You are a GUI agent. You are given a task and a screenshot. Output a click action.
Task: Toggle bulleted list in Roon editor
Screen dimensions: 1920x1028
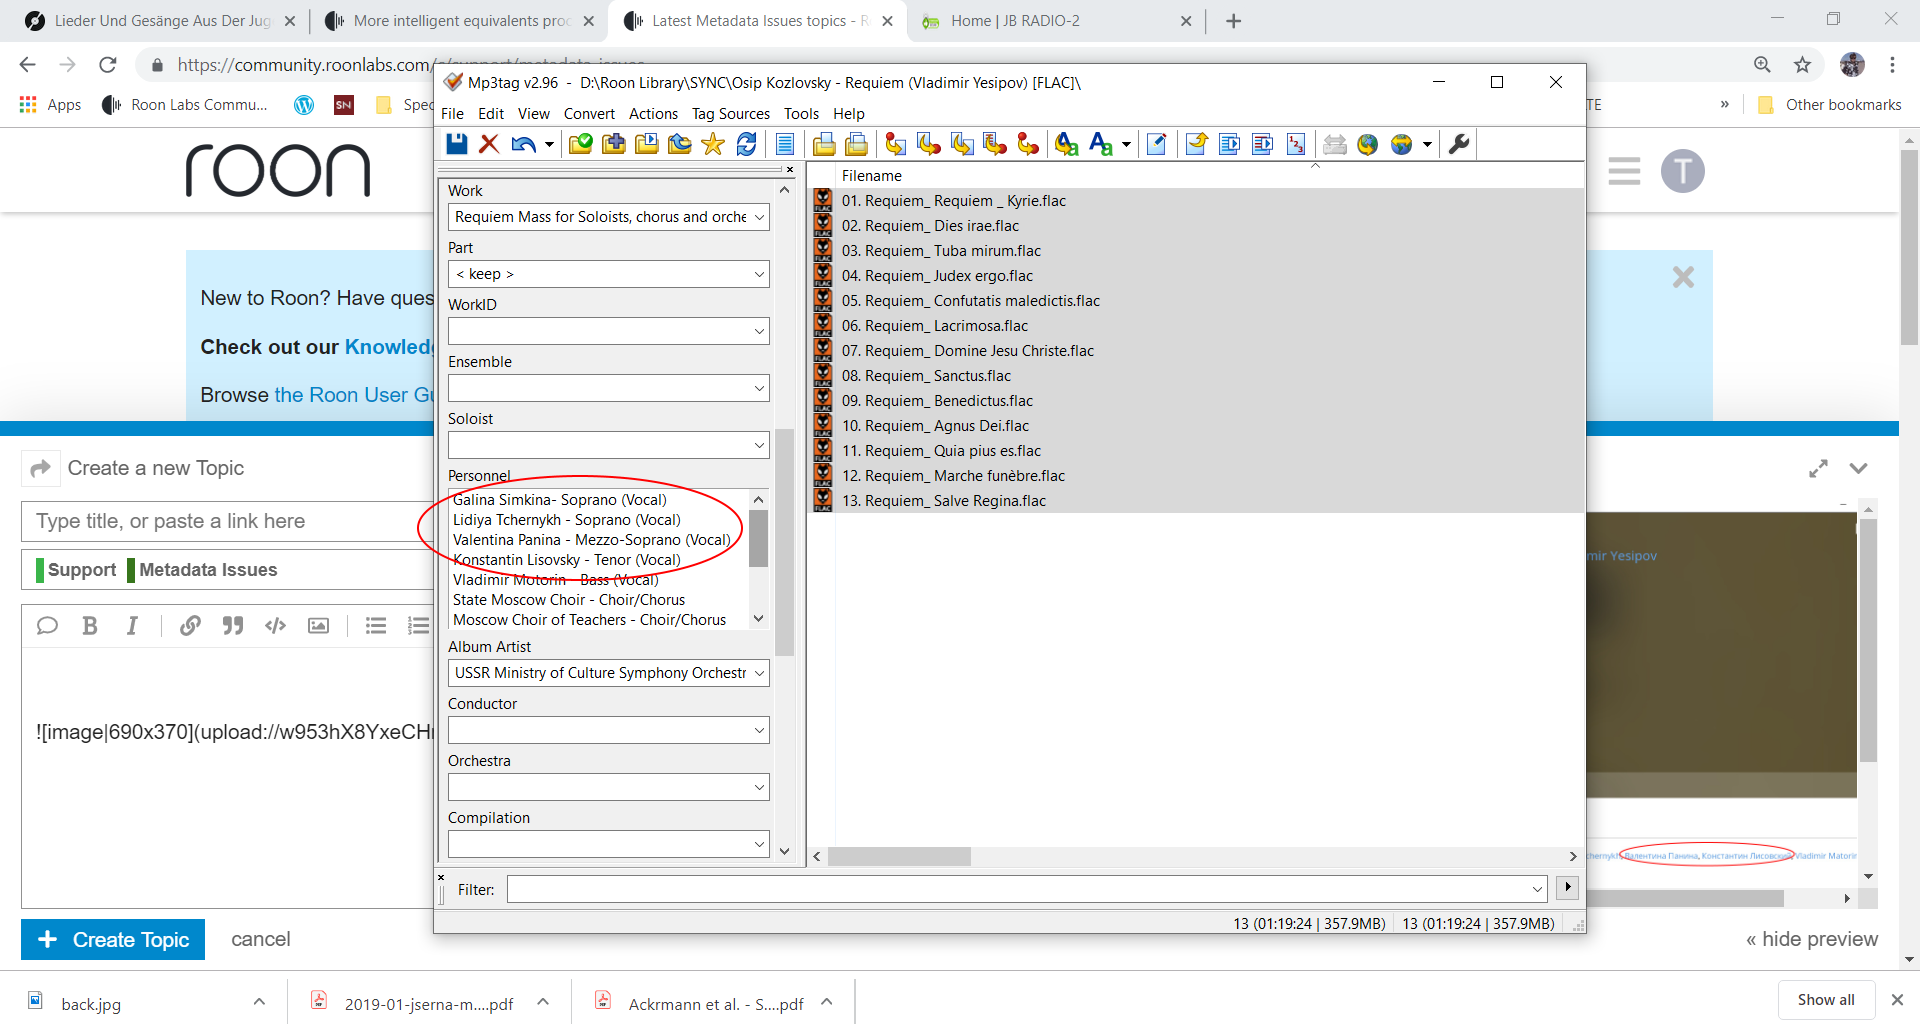tap(376, 626)
